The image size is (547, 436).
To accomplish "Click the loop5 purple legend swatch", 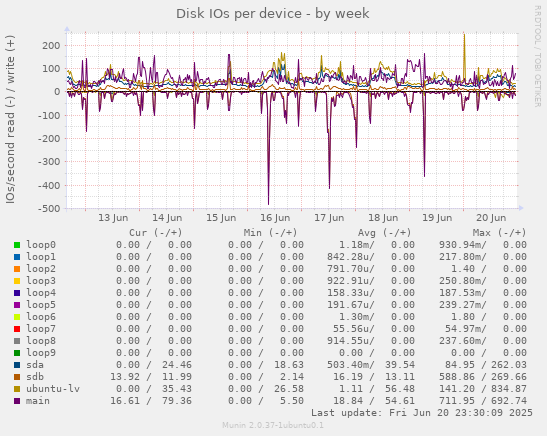I will pos(17,305).
